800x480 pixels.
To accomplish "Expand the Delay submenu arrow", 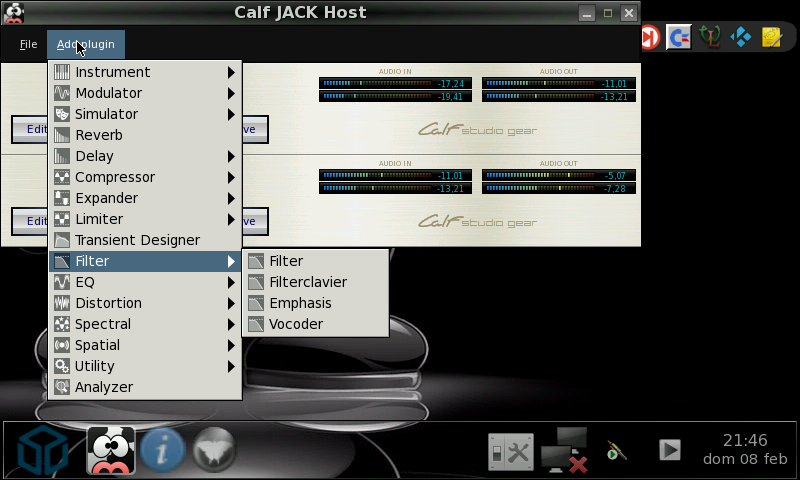I will coord(231,156).
